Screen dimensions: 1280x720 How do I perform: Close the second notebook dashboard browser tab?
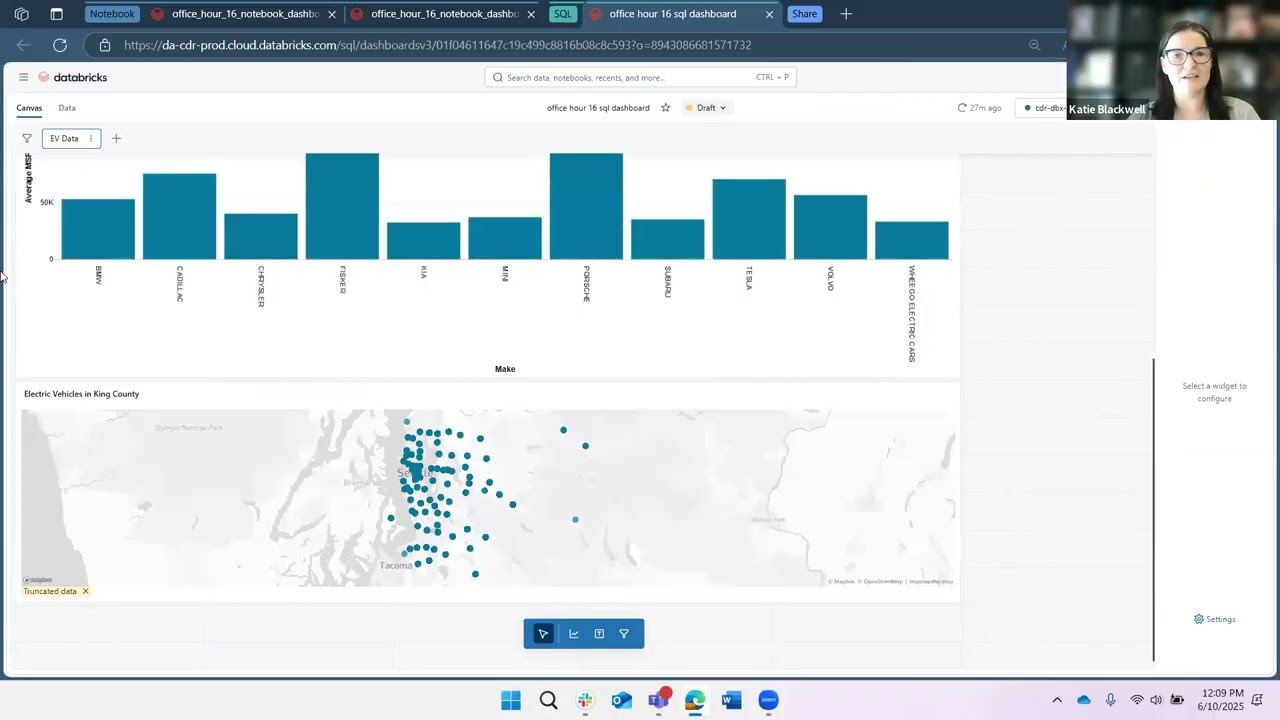pyautogui.click(x=531, y=14)
